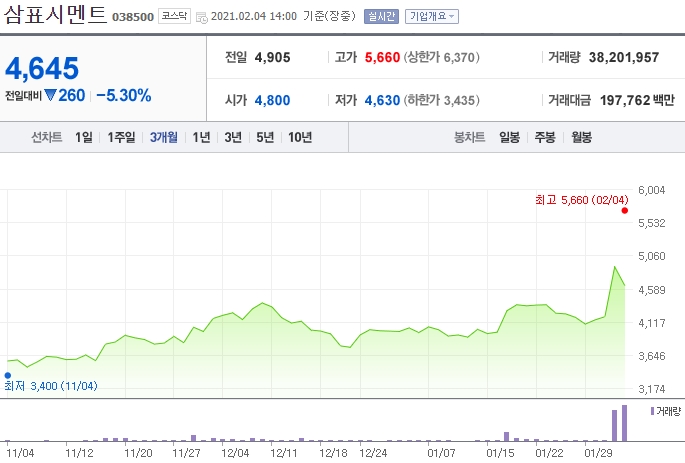Click the 실시간 real-time button
Screen dimensions: 685x463
[381, 17]
